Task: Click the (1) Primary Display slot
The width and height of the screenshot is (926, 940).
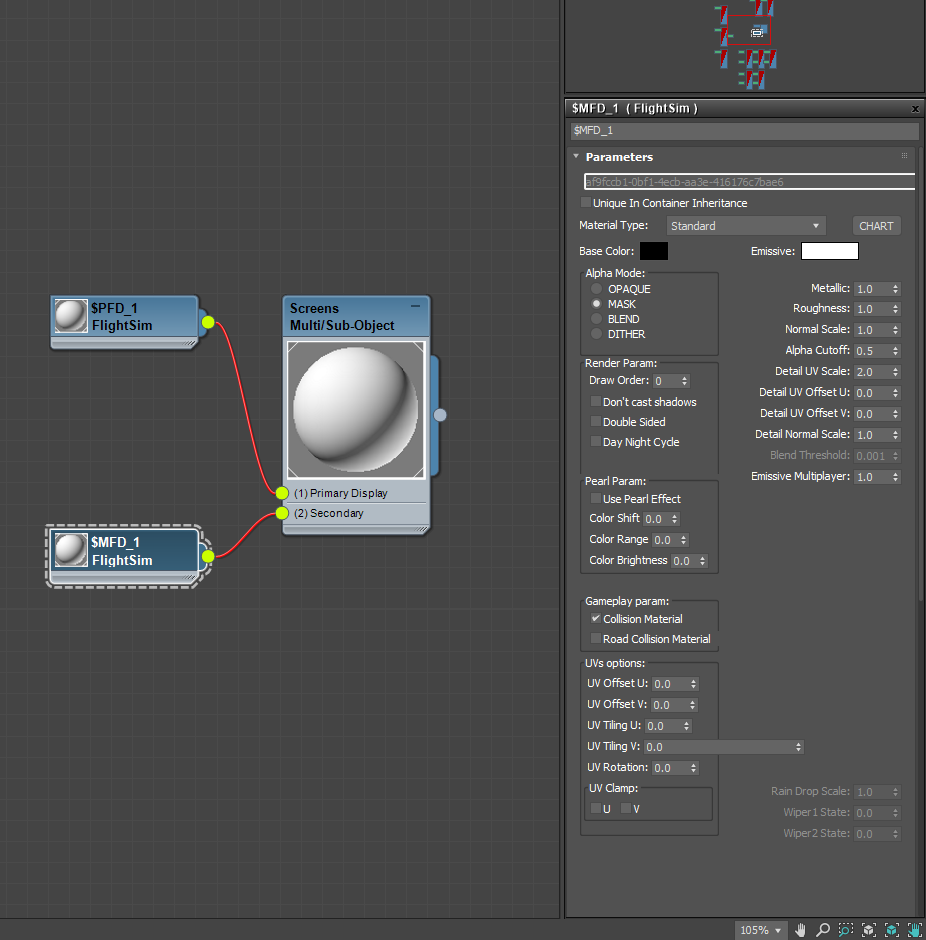Action: (x=358, y=493)
